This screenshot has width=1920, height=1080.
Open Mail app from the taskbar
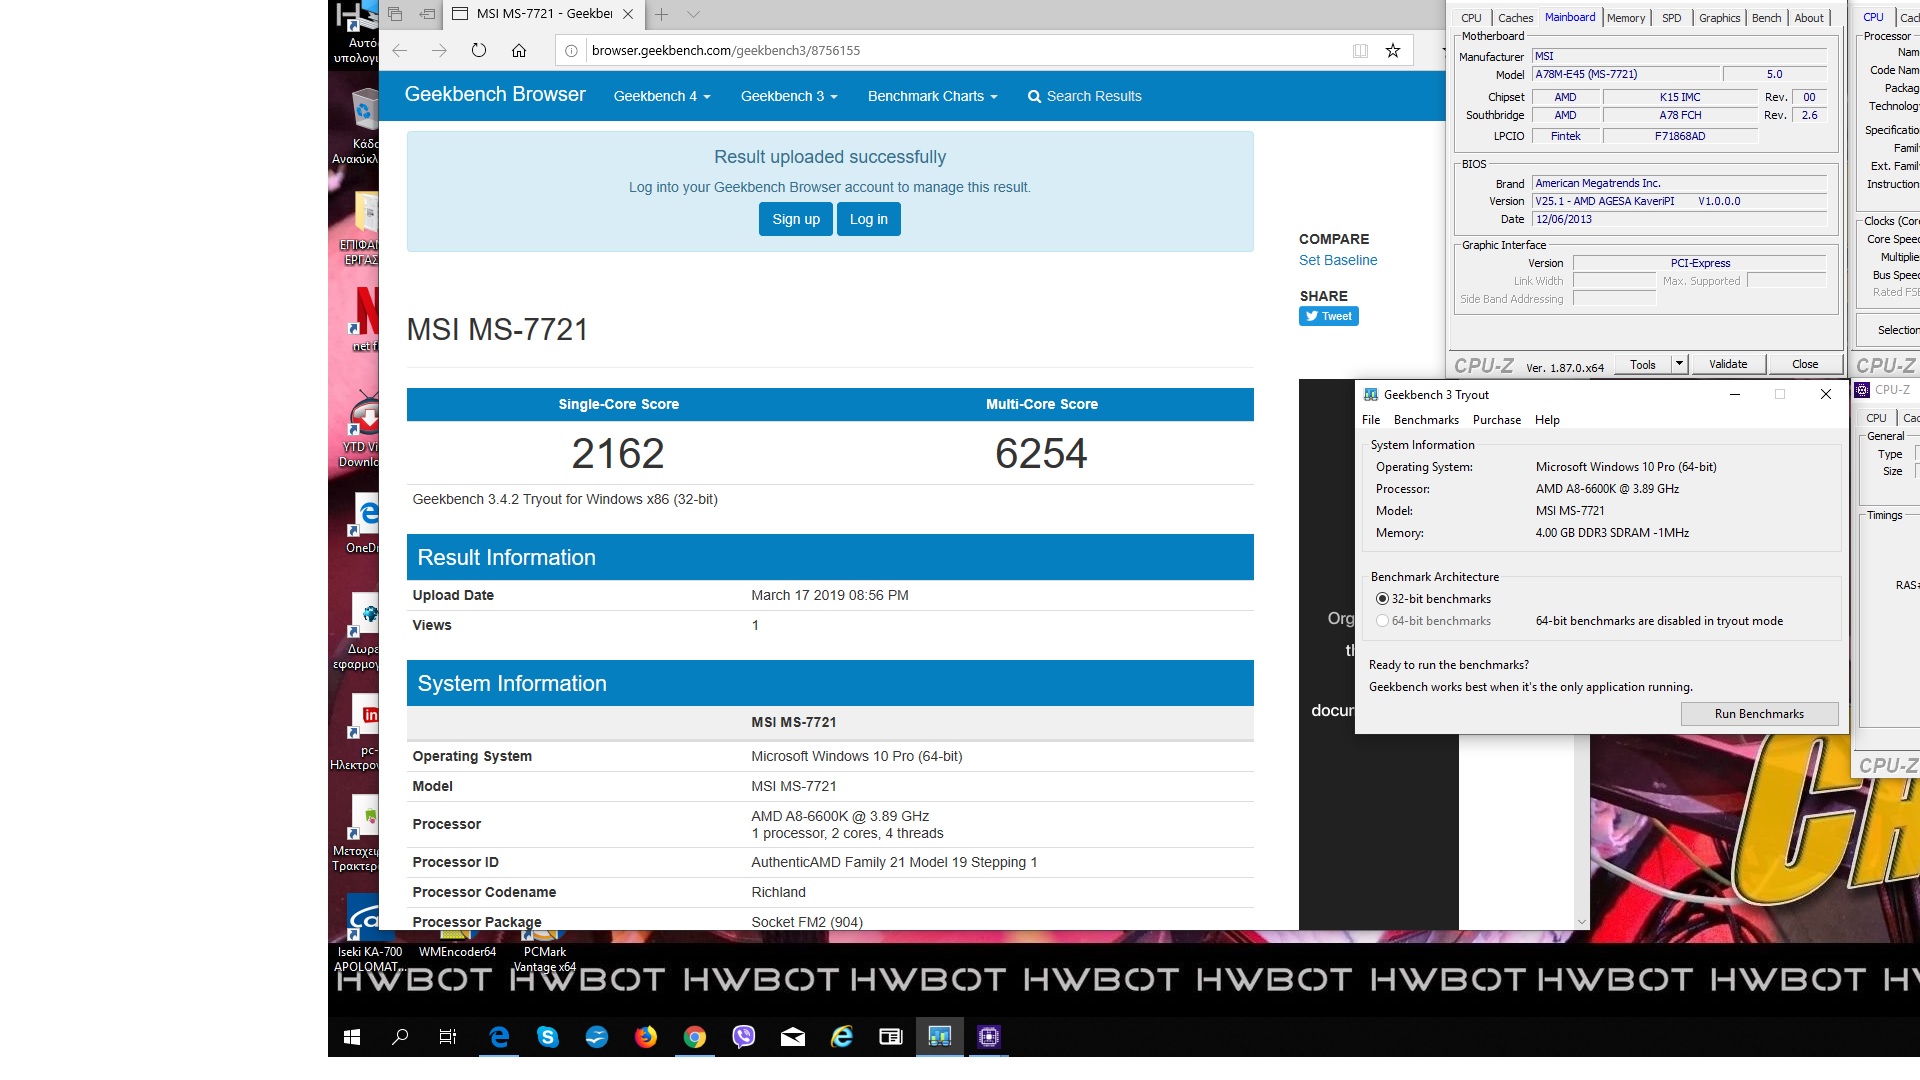coord(792,1037)
